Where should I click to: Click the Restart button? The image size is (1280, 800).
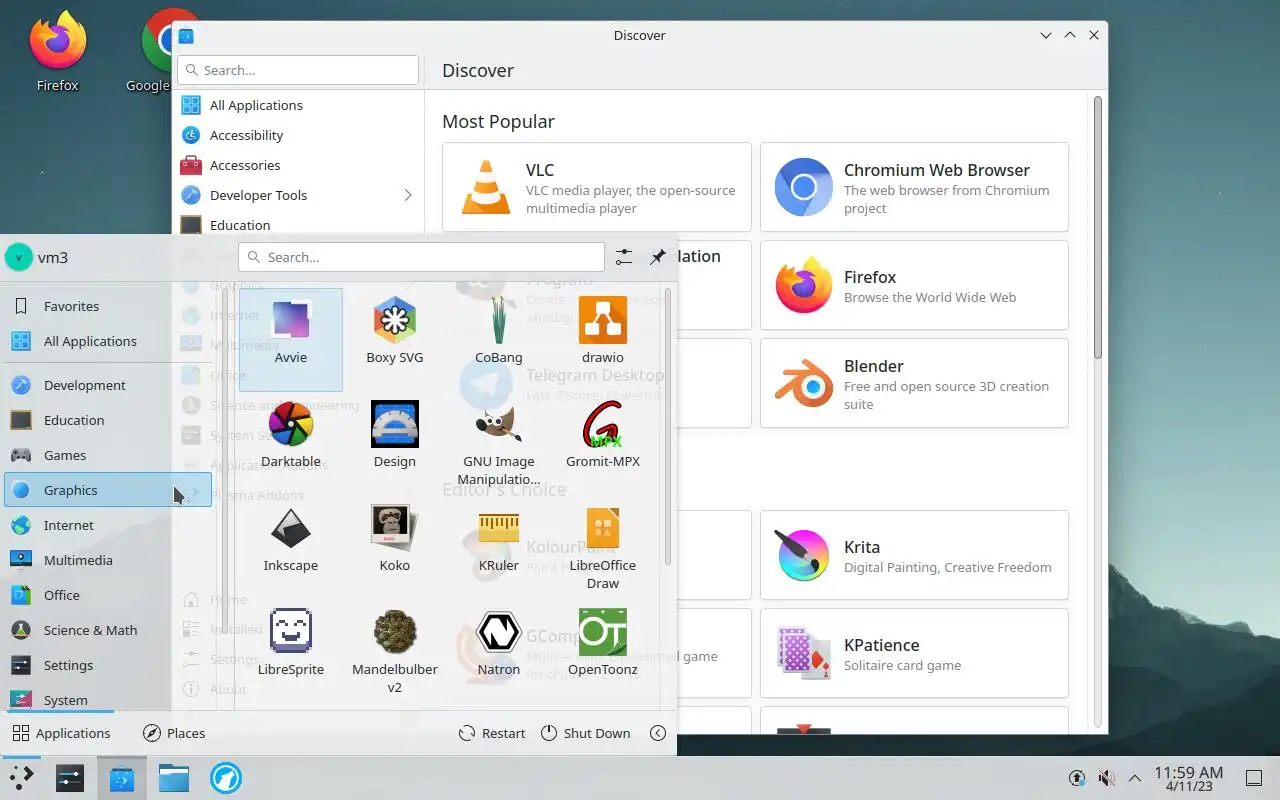click(x=492, y=733)
